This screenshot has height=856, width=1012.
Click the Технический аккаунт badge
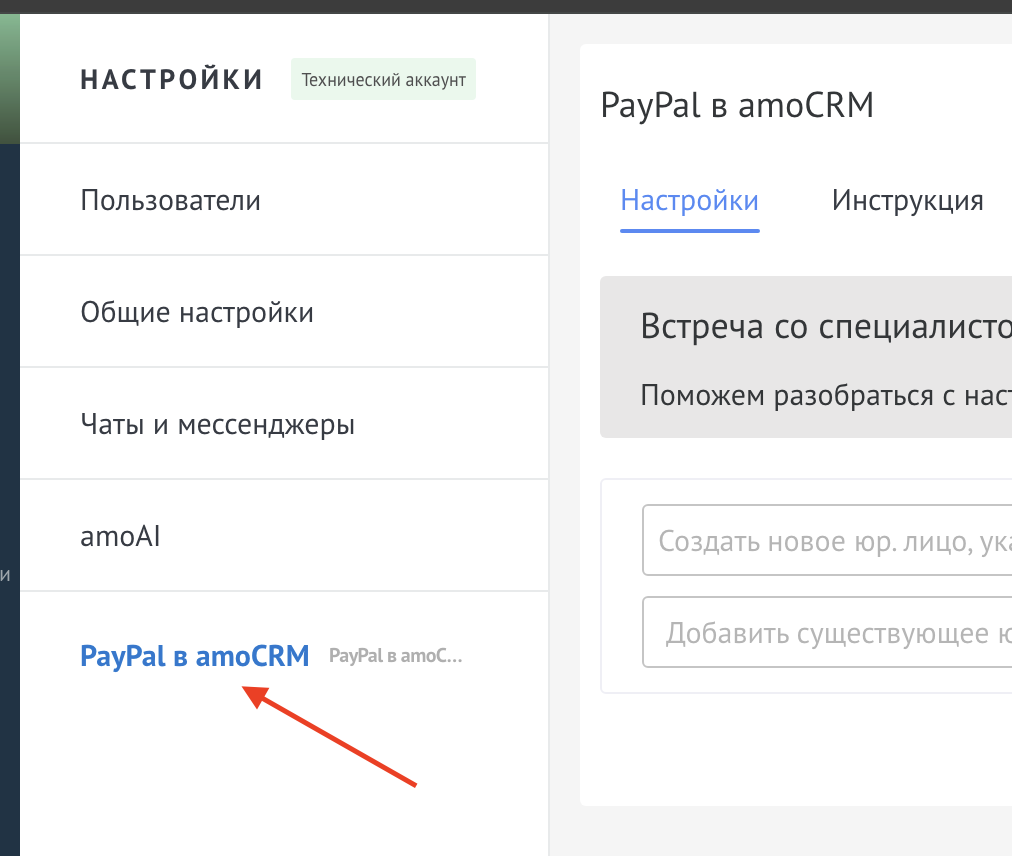click(383, 80)
